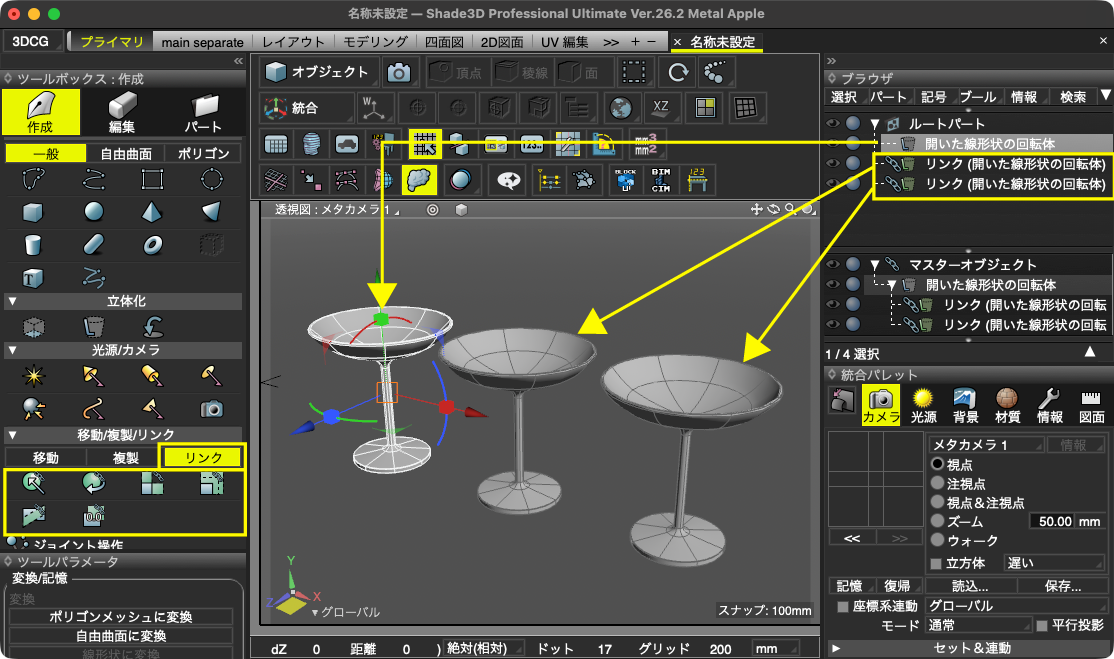Viewport: 1114px width, 659px height.
Task: Select the 開いた線形状の回転体 under ルートパート
Action: [x=989, y=144]
